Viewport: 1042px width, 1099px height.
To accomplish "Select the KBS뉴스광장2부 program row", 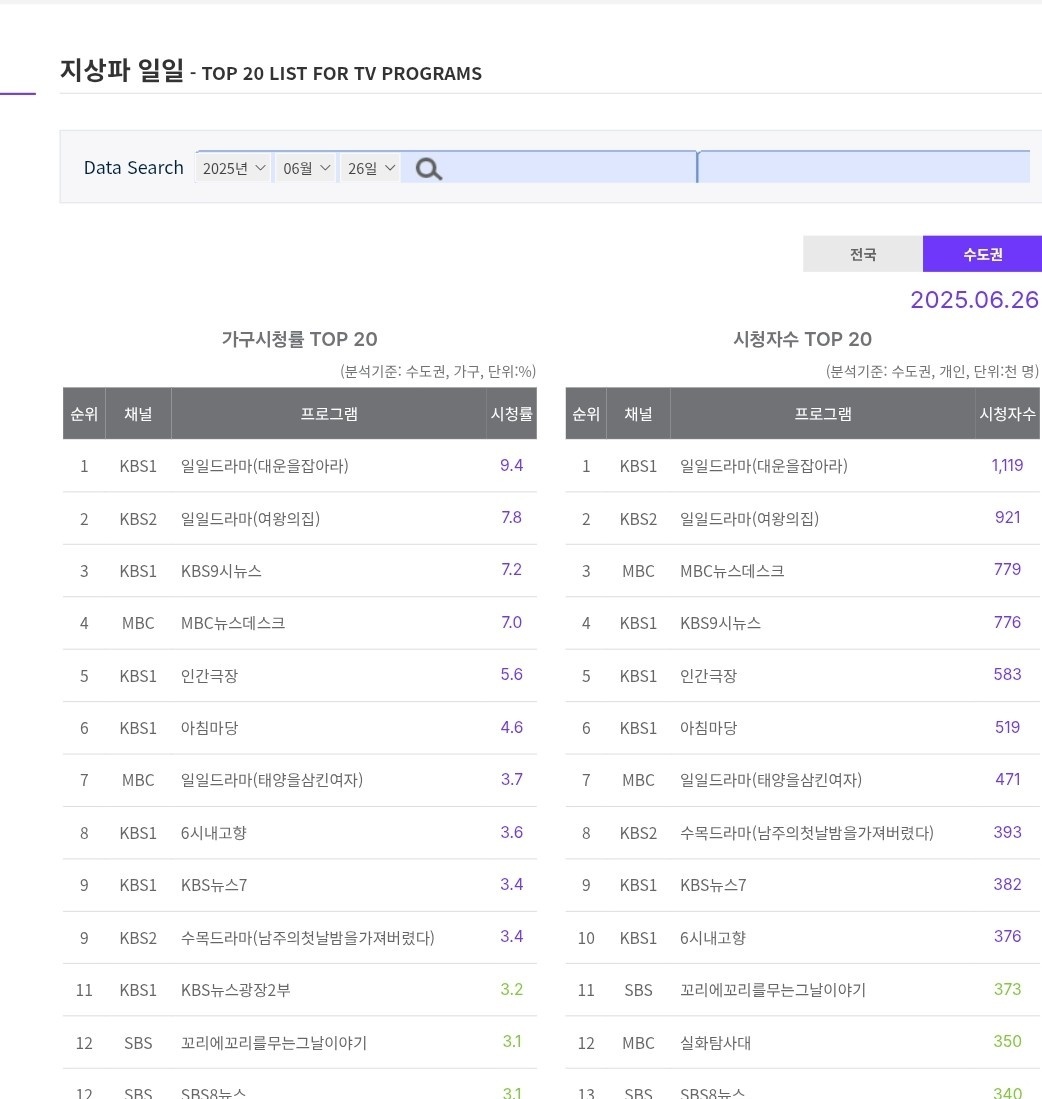I will 235,990.
